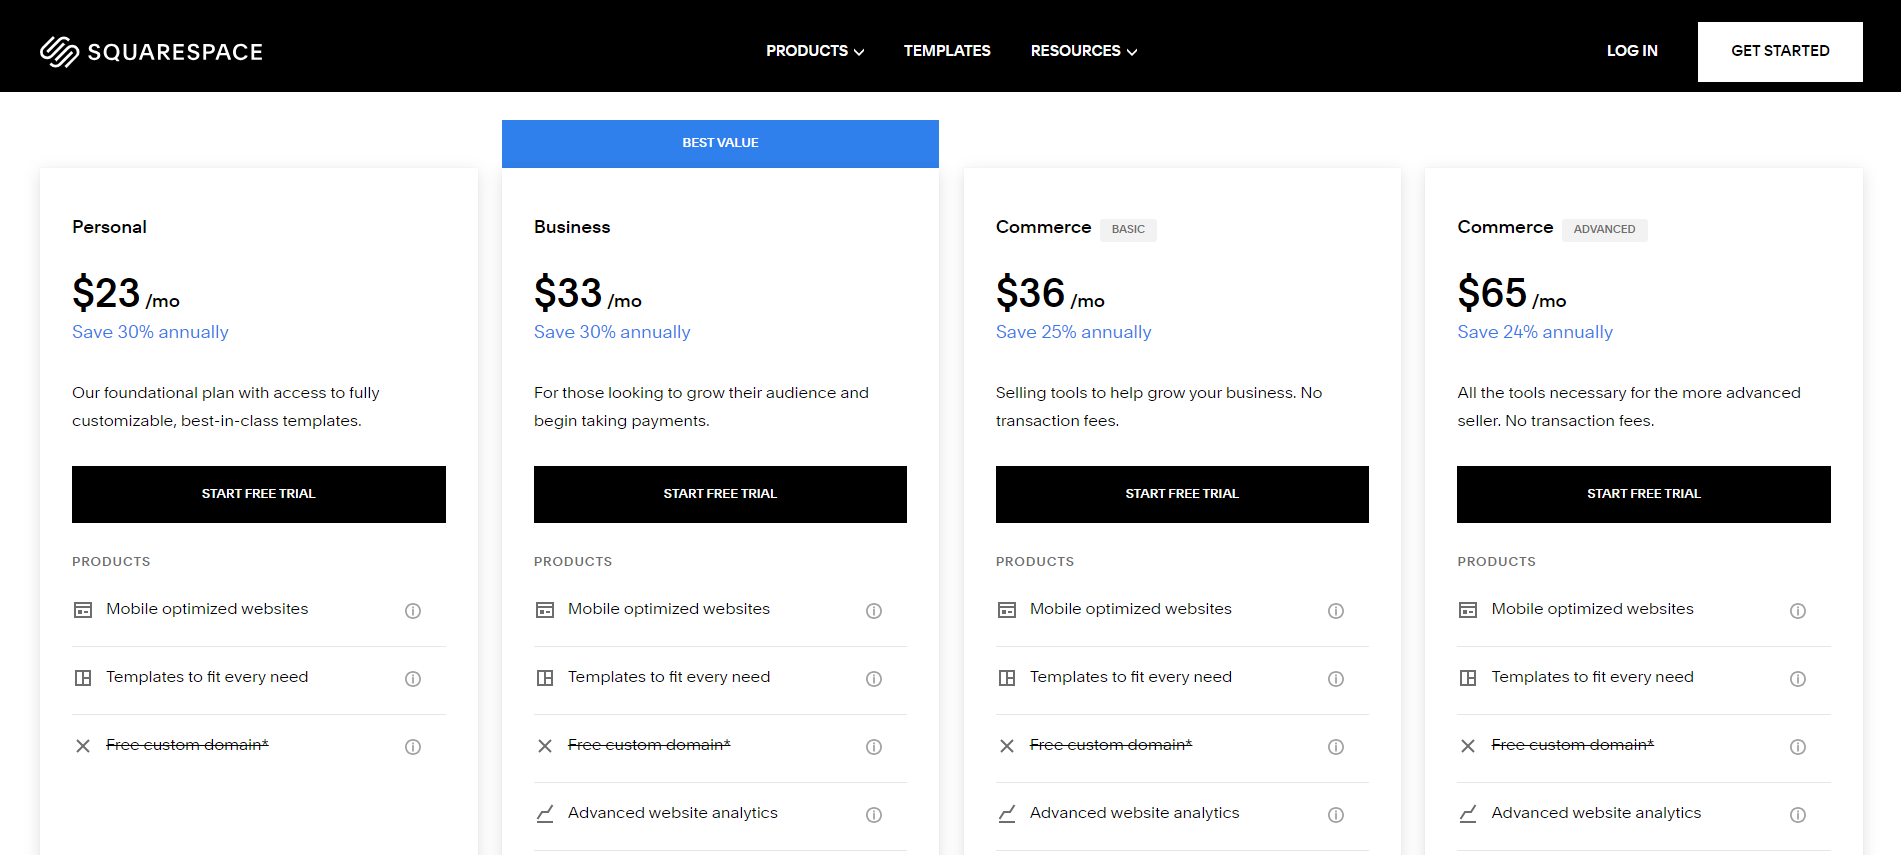
Task: Click Save 25% annually link
Action: (x=1073, y=332)
